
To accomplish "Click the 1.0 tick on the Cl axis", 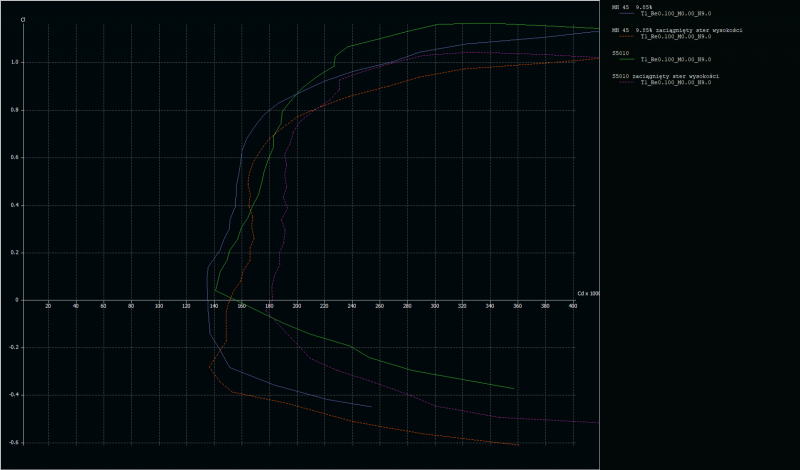I will 14,62.
